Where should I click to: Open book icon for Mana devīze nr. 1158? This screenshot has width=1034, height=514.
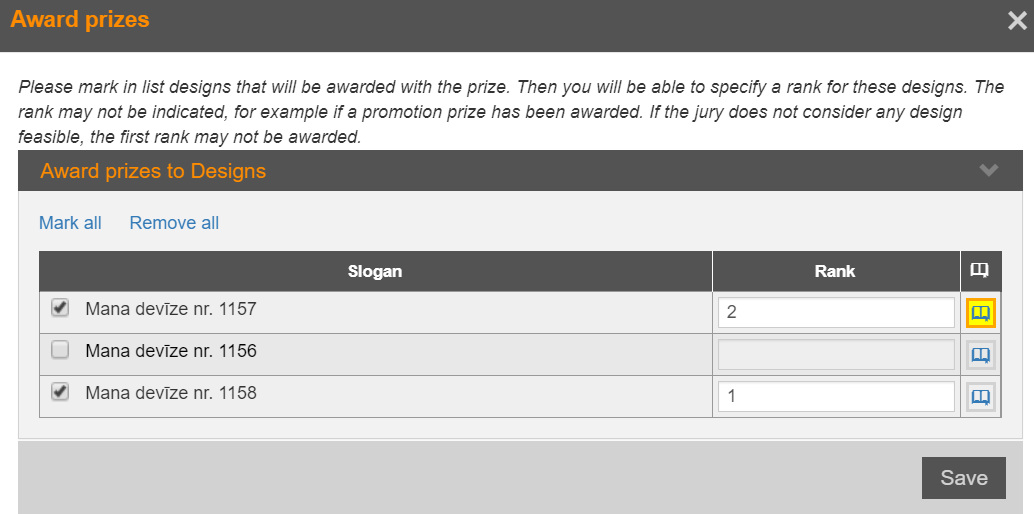tap(980, 397)
